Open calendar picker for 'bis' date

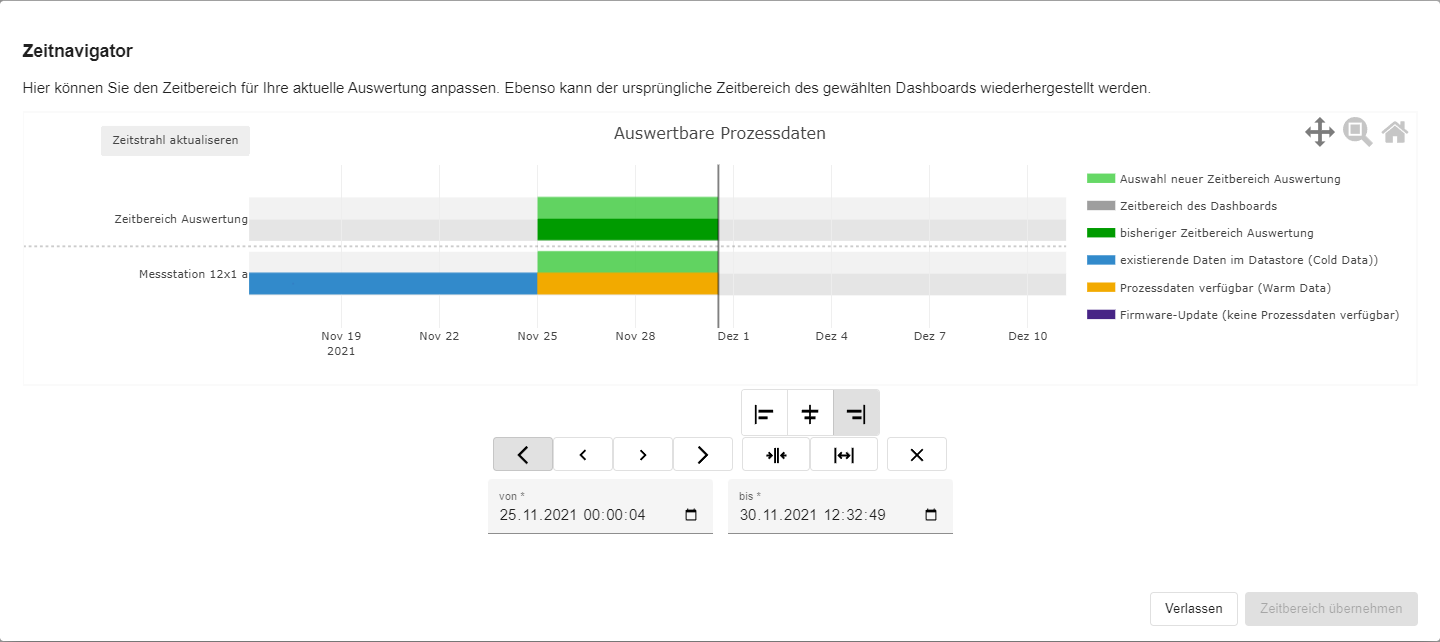click(x=931, y=515)
